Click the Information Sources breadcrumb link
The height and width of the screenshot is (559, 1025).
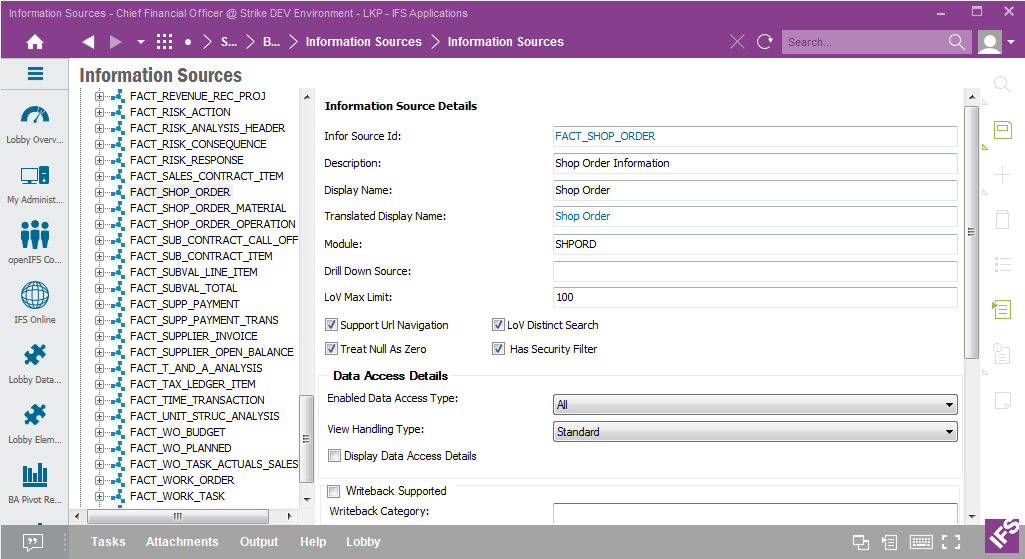coord(363,42)
